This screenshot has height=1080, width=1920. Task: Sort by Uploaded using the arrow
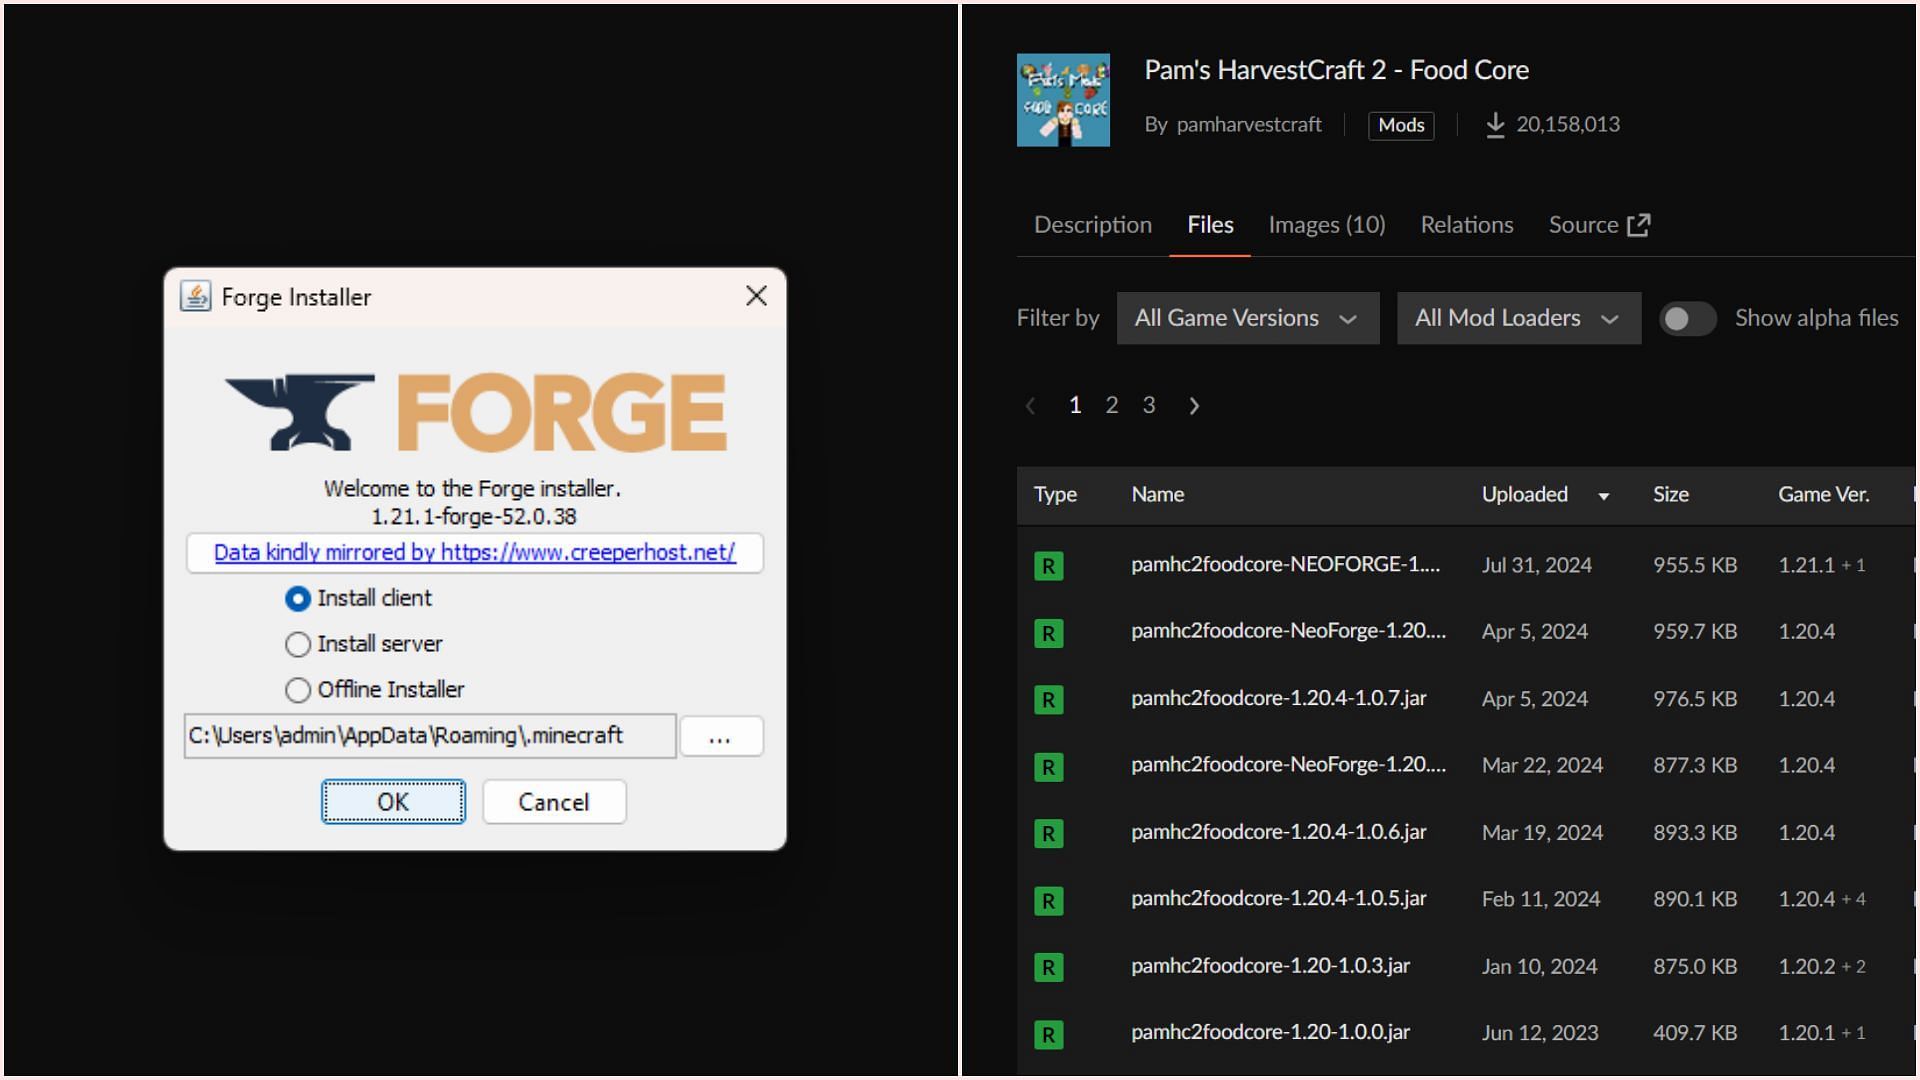point(1604,496)
